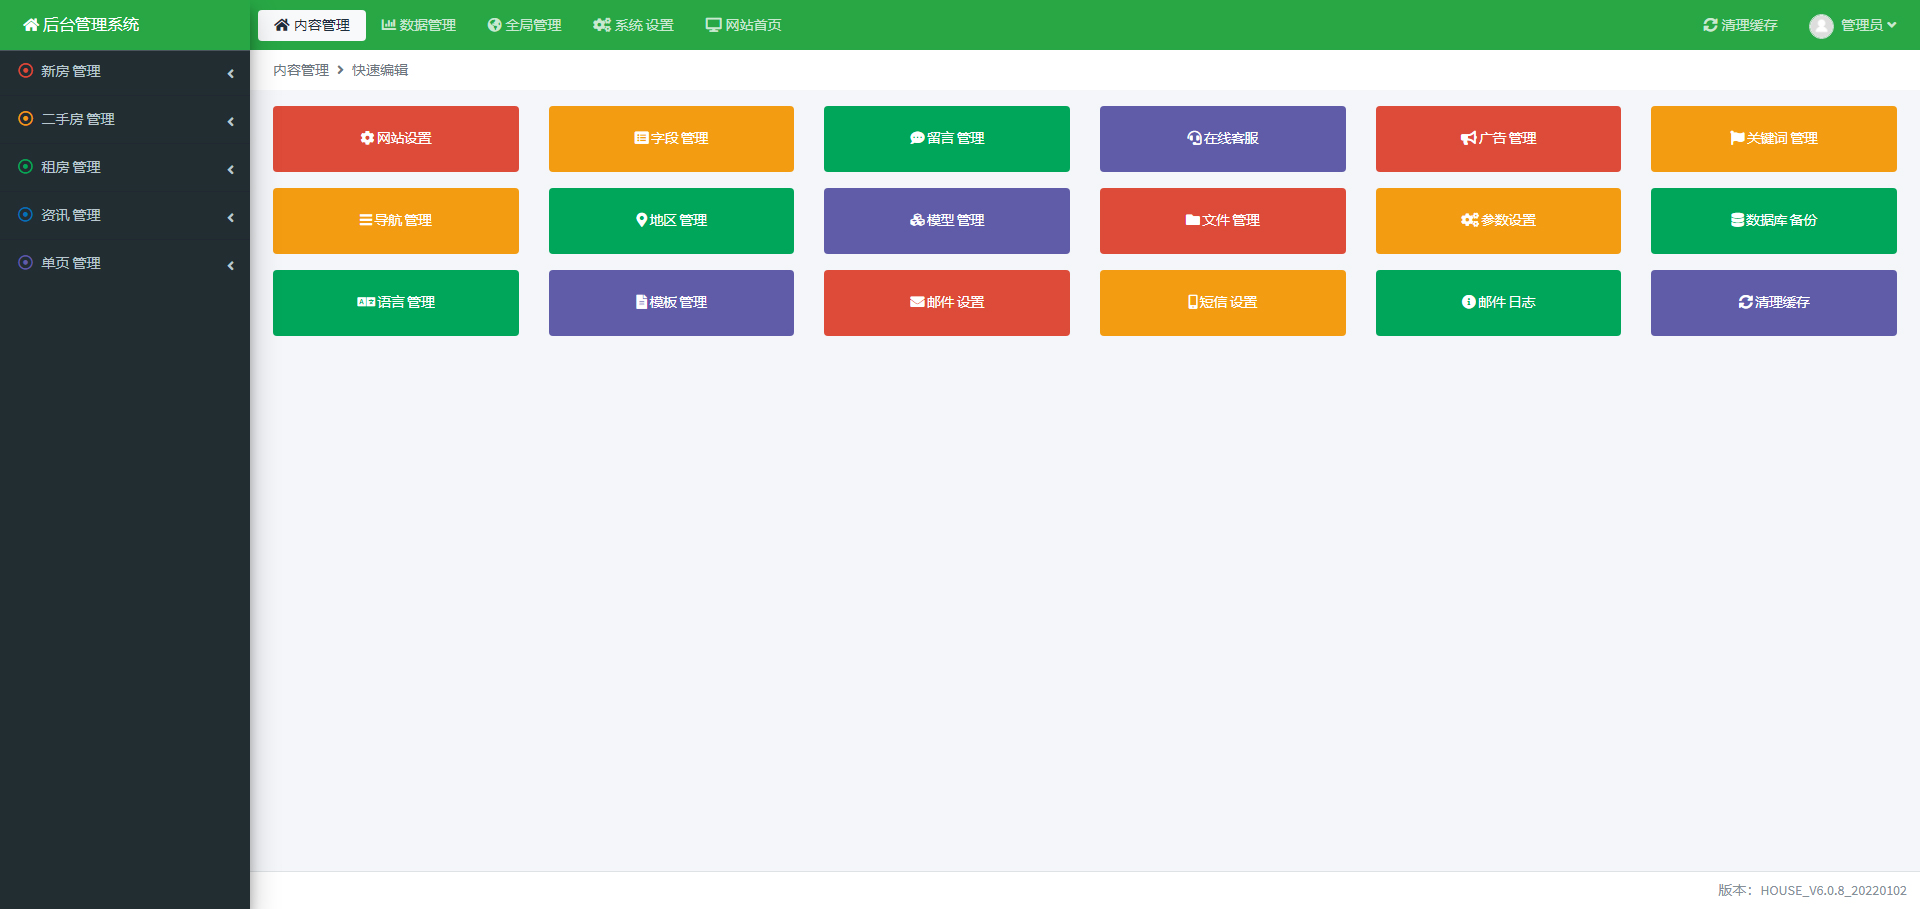
Task: Click the database icon on 数据库备份 tile
Action: tap(1738, 220)
